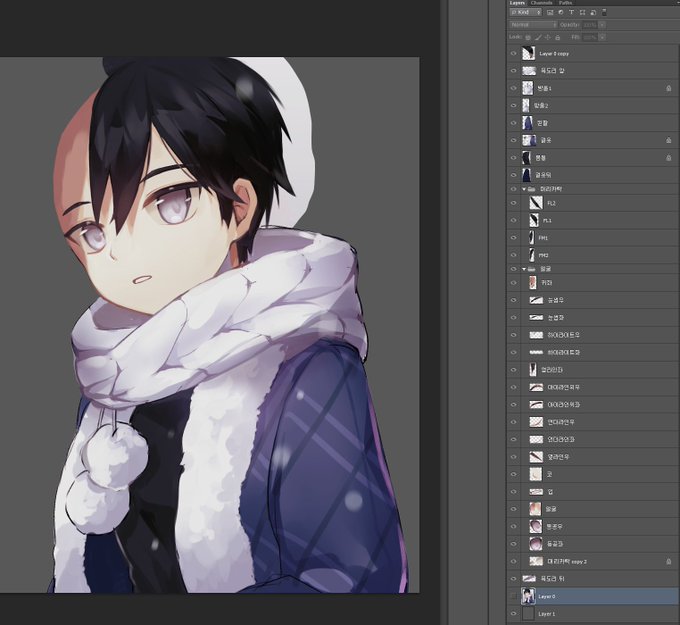Open the Kind filter dropdown
Viewport: 680px width, 625px height.
coord(526,13)
